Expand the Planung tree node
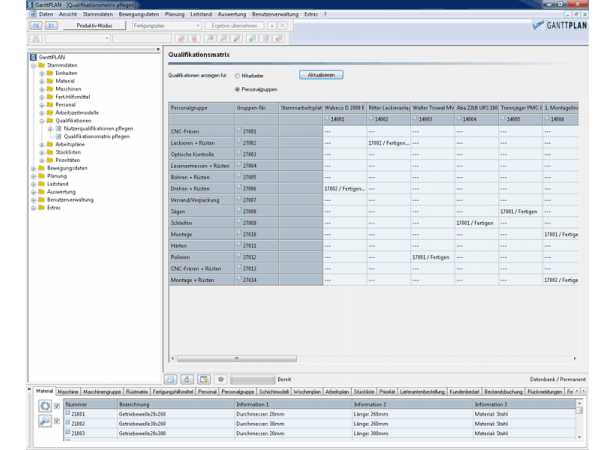Screen dimensions: 615x450 [33, 176]
